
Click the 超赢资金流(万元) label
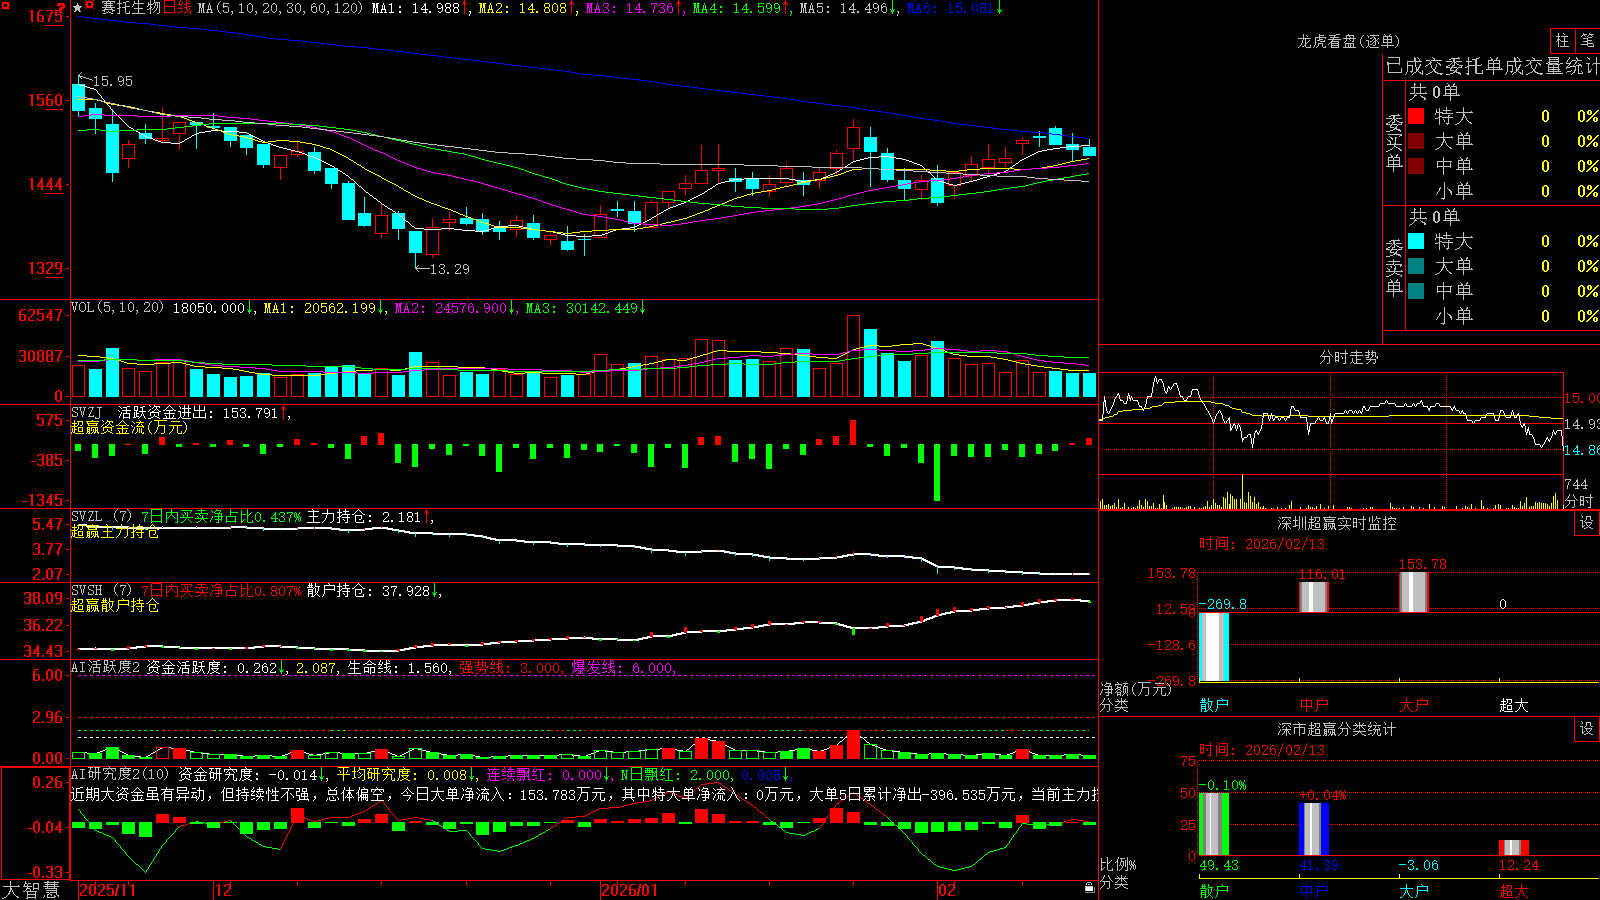(x=129, y=428)
